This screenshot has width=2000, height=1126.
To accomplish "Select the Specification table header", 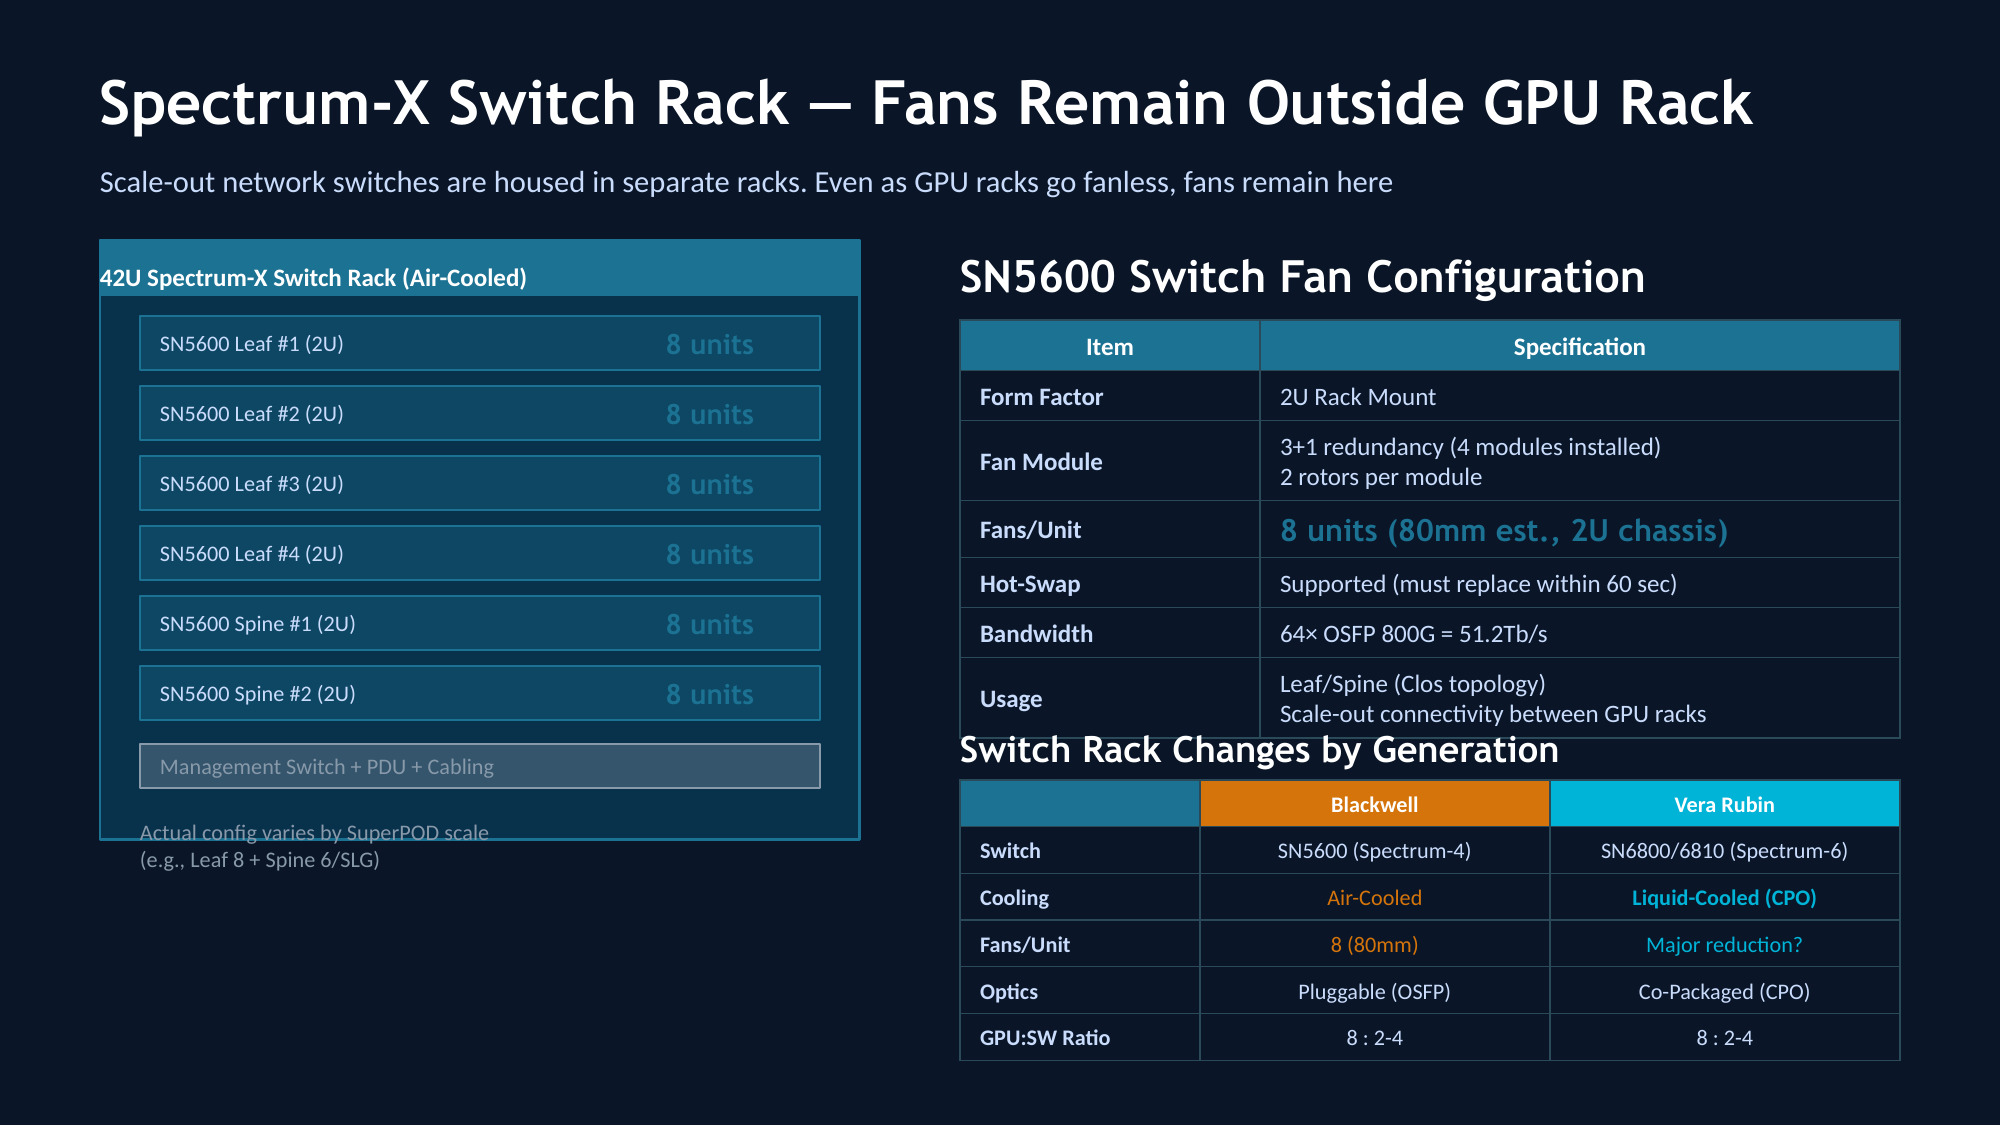I will [x=1579, y=347].
